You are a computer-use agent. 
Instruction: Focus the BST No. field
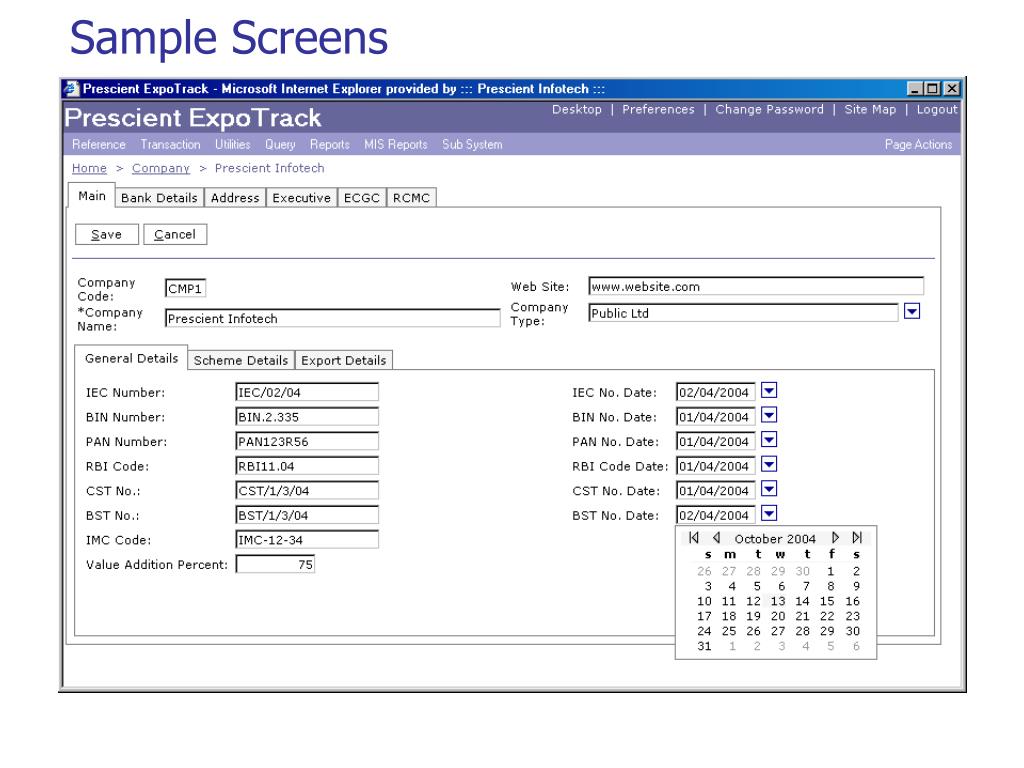click(307, 515)
